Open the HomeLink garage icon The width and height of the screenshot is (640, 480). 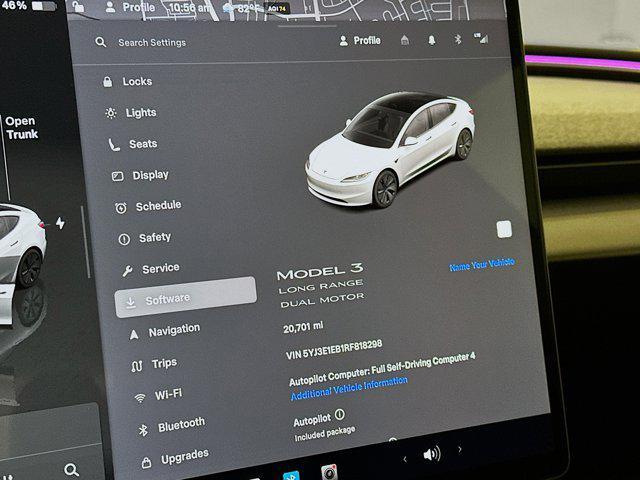[404, 40]
